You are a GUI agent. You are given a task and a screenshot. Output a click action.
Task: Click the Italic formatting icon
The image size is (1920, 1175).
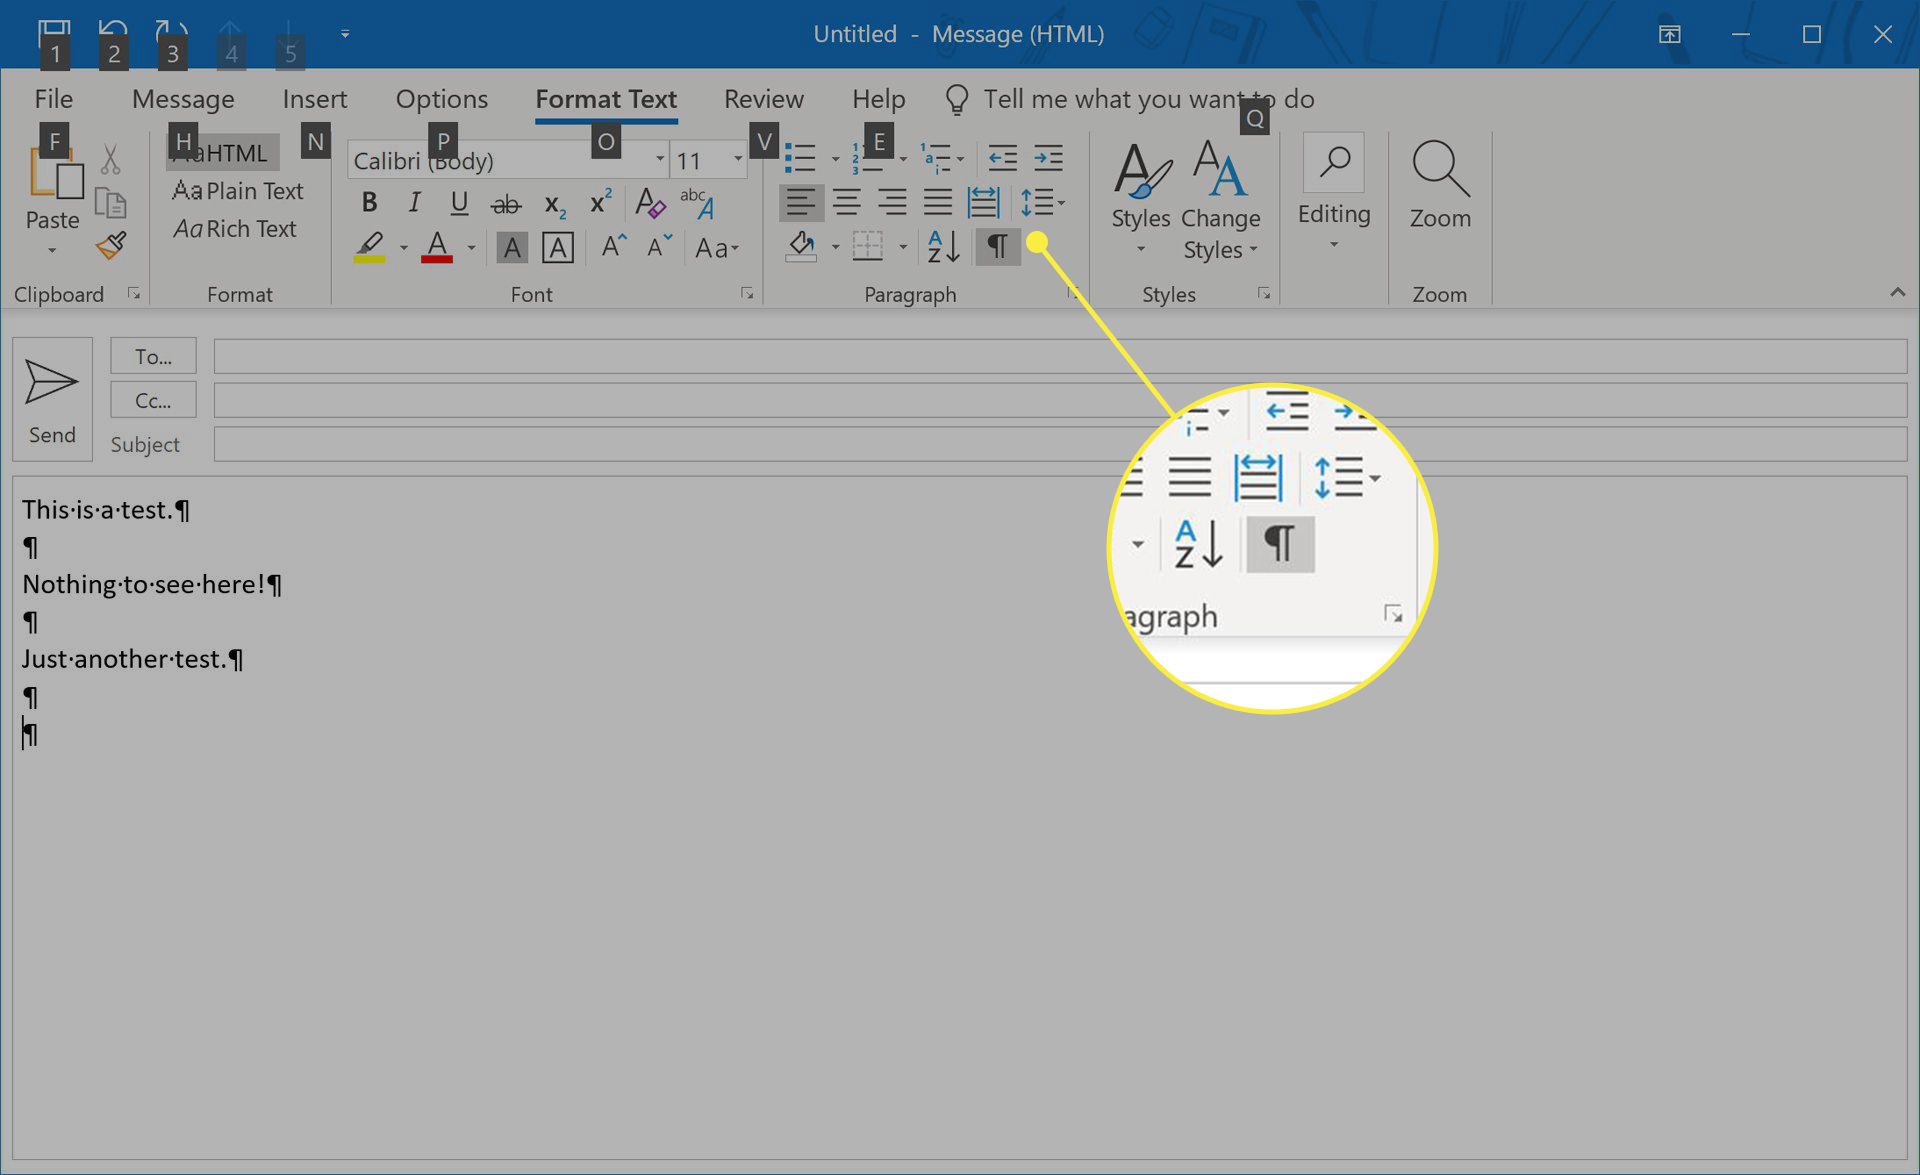pyautogui.click(x=413, y=203)
